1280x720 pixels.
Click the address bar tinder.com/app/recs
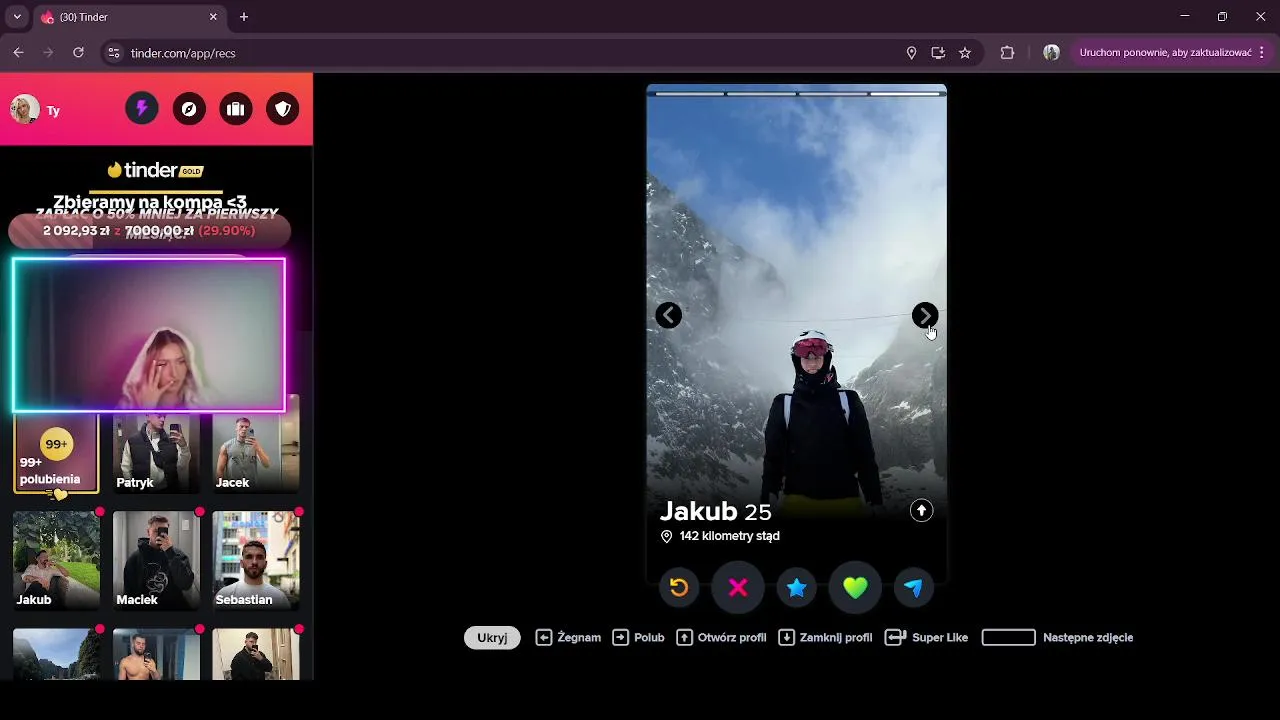pos(183,53)
